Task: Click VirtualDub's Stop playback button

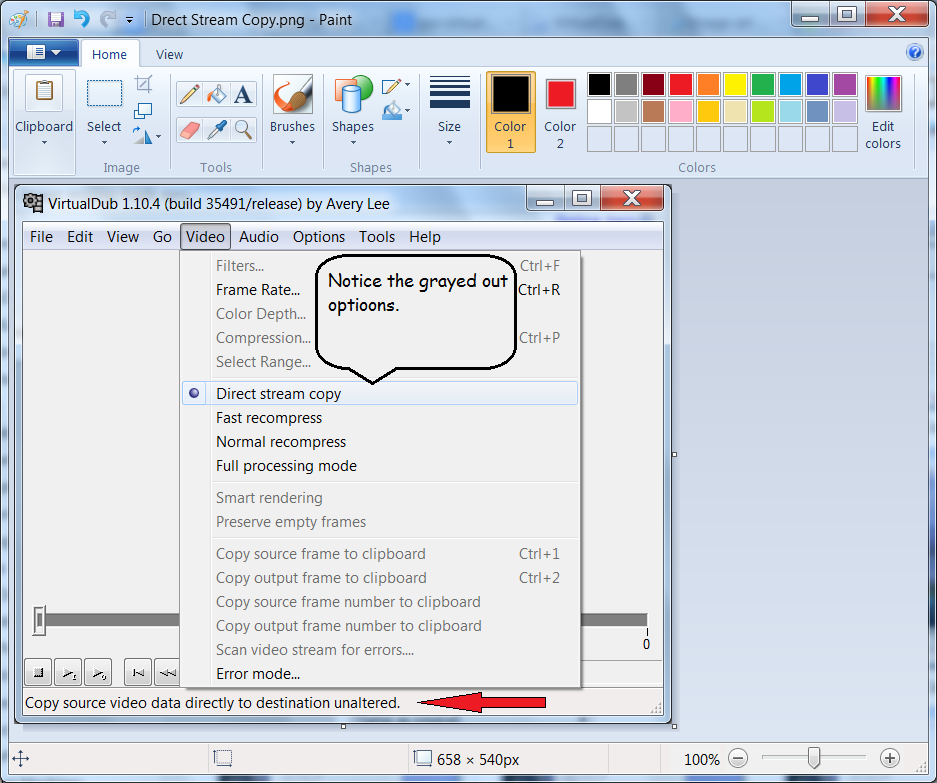Action: coord(38,673)
